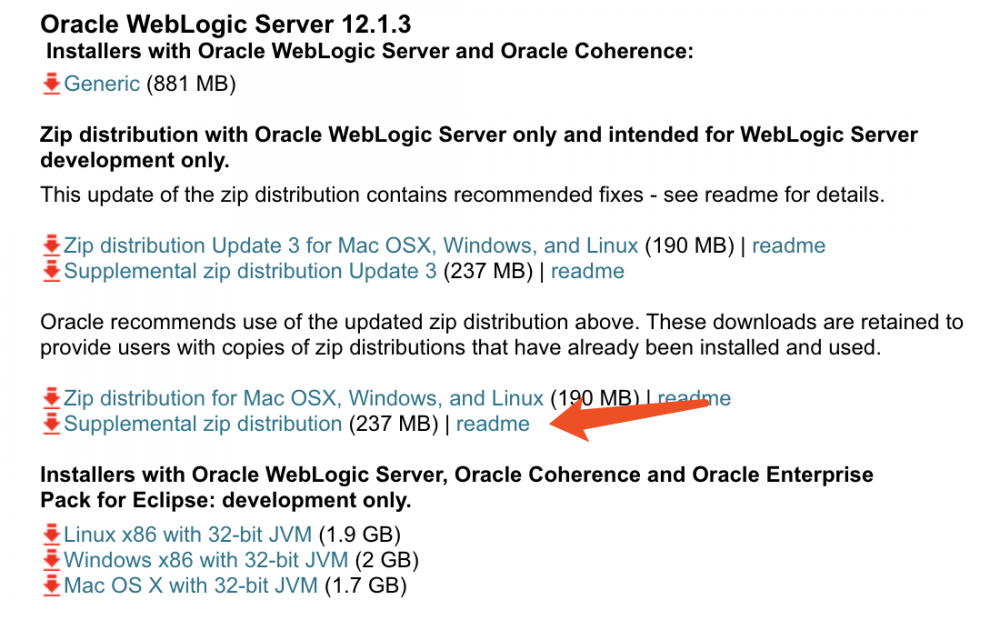Download Zip distribution Update 3 for Mac OSX, Windows, Linux
1000x620 pixels.
tap(350, 246)
